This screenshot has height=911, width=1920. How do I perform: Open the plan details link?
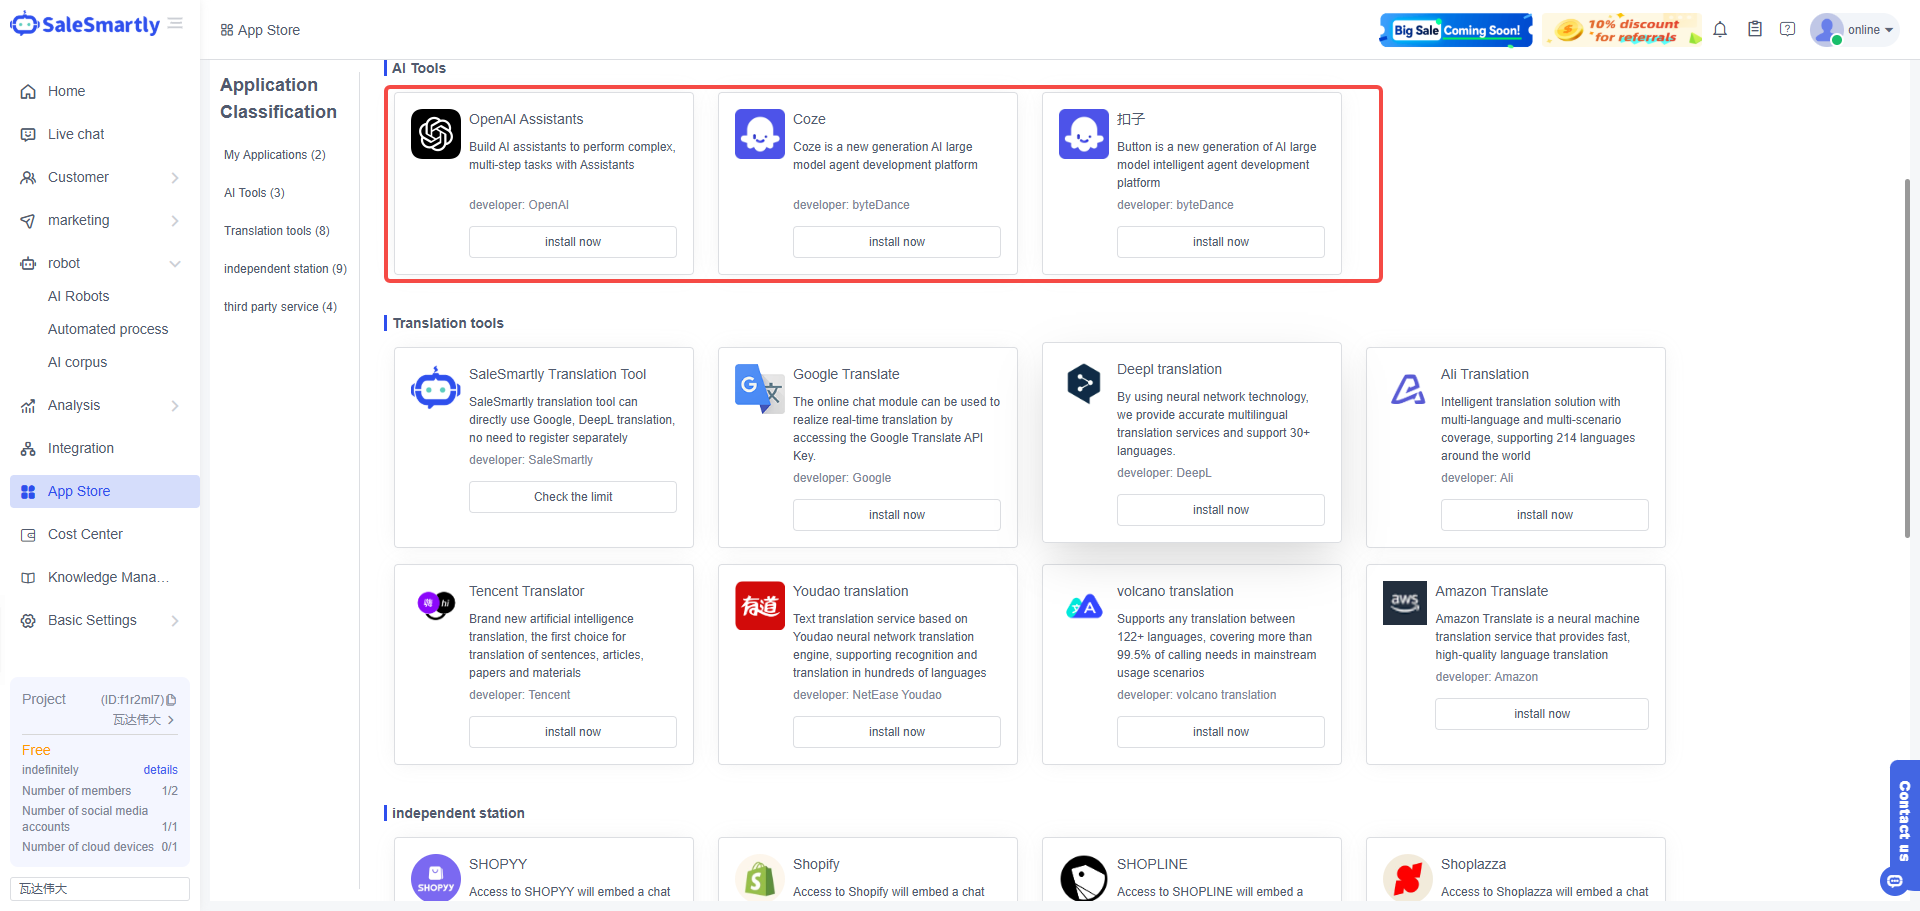(160, 770)
